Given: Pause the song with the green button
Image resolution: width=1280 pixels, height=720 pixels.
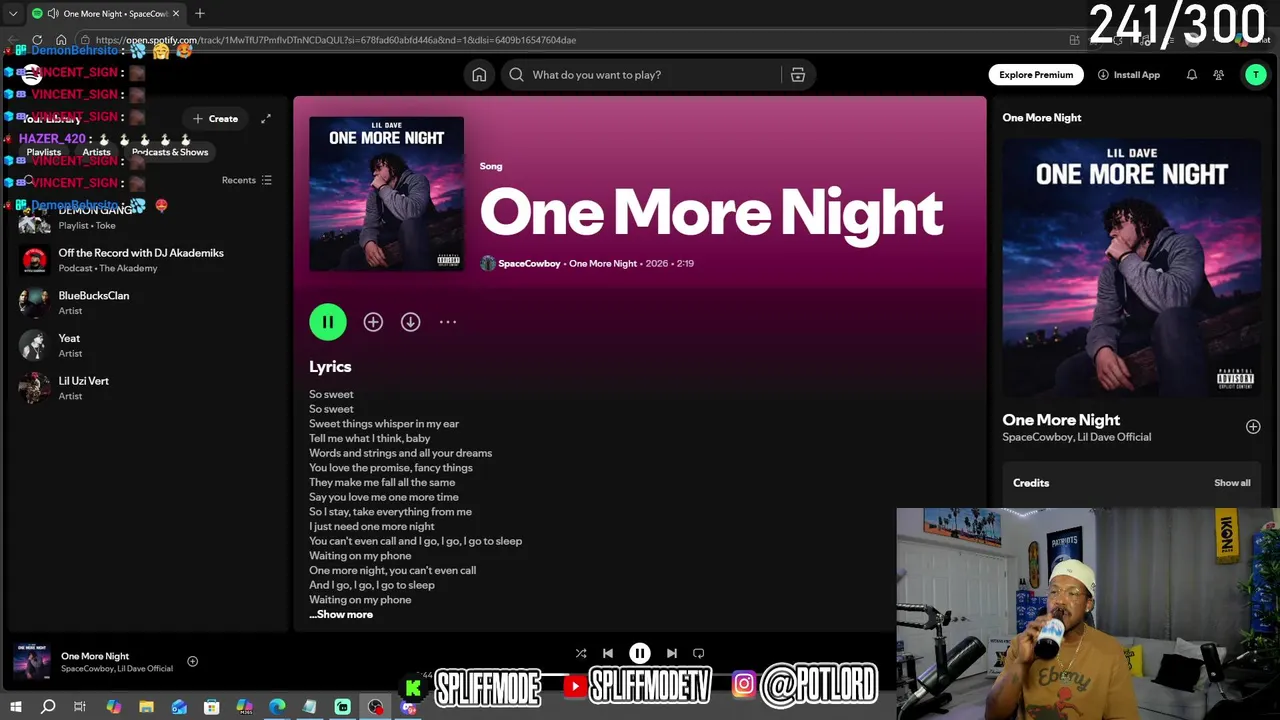Looking at the screenshot, I should click(x=328, y=322).
